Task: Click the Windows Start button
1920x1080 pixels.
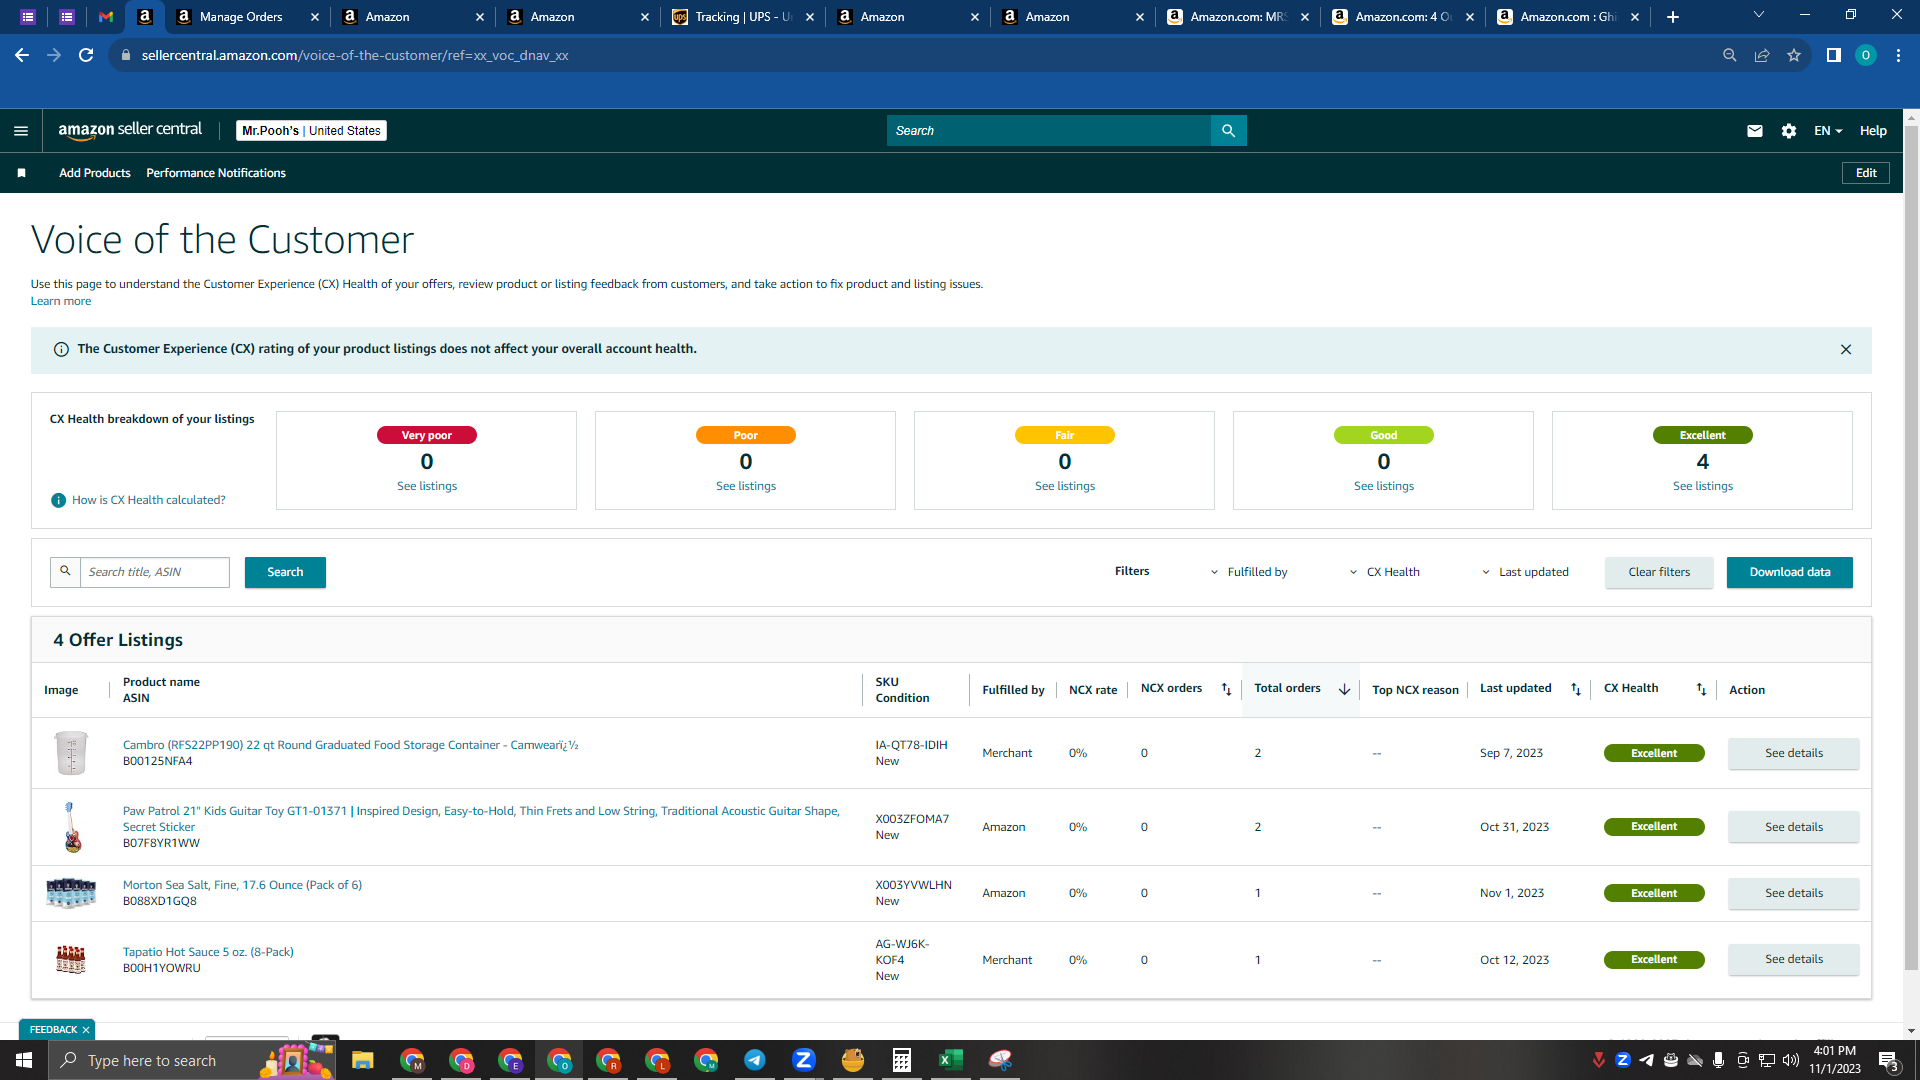Action: point(24,1060)
